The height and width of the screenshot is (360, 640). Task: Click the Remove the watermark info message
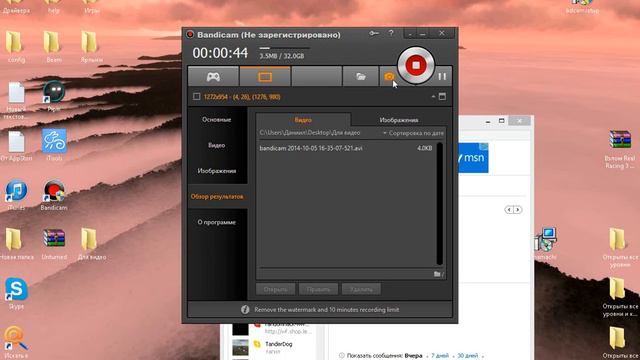pyautogui.click(x=327, y=310)
